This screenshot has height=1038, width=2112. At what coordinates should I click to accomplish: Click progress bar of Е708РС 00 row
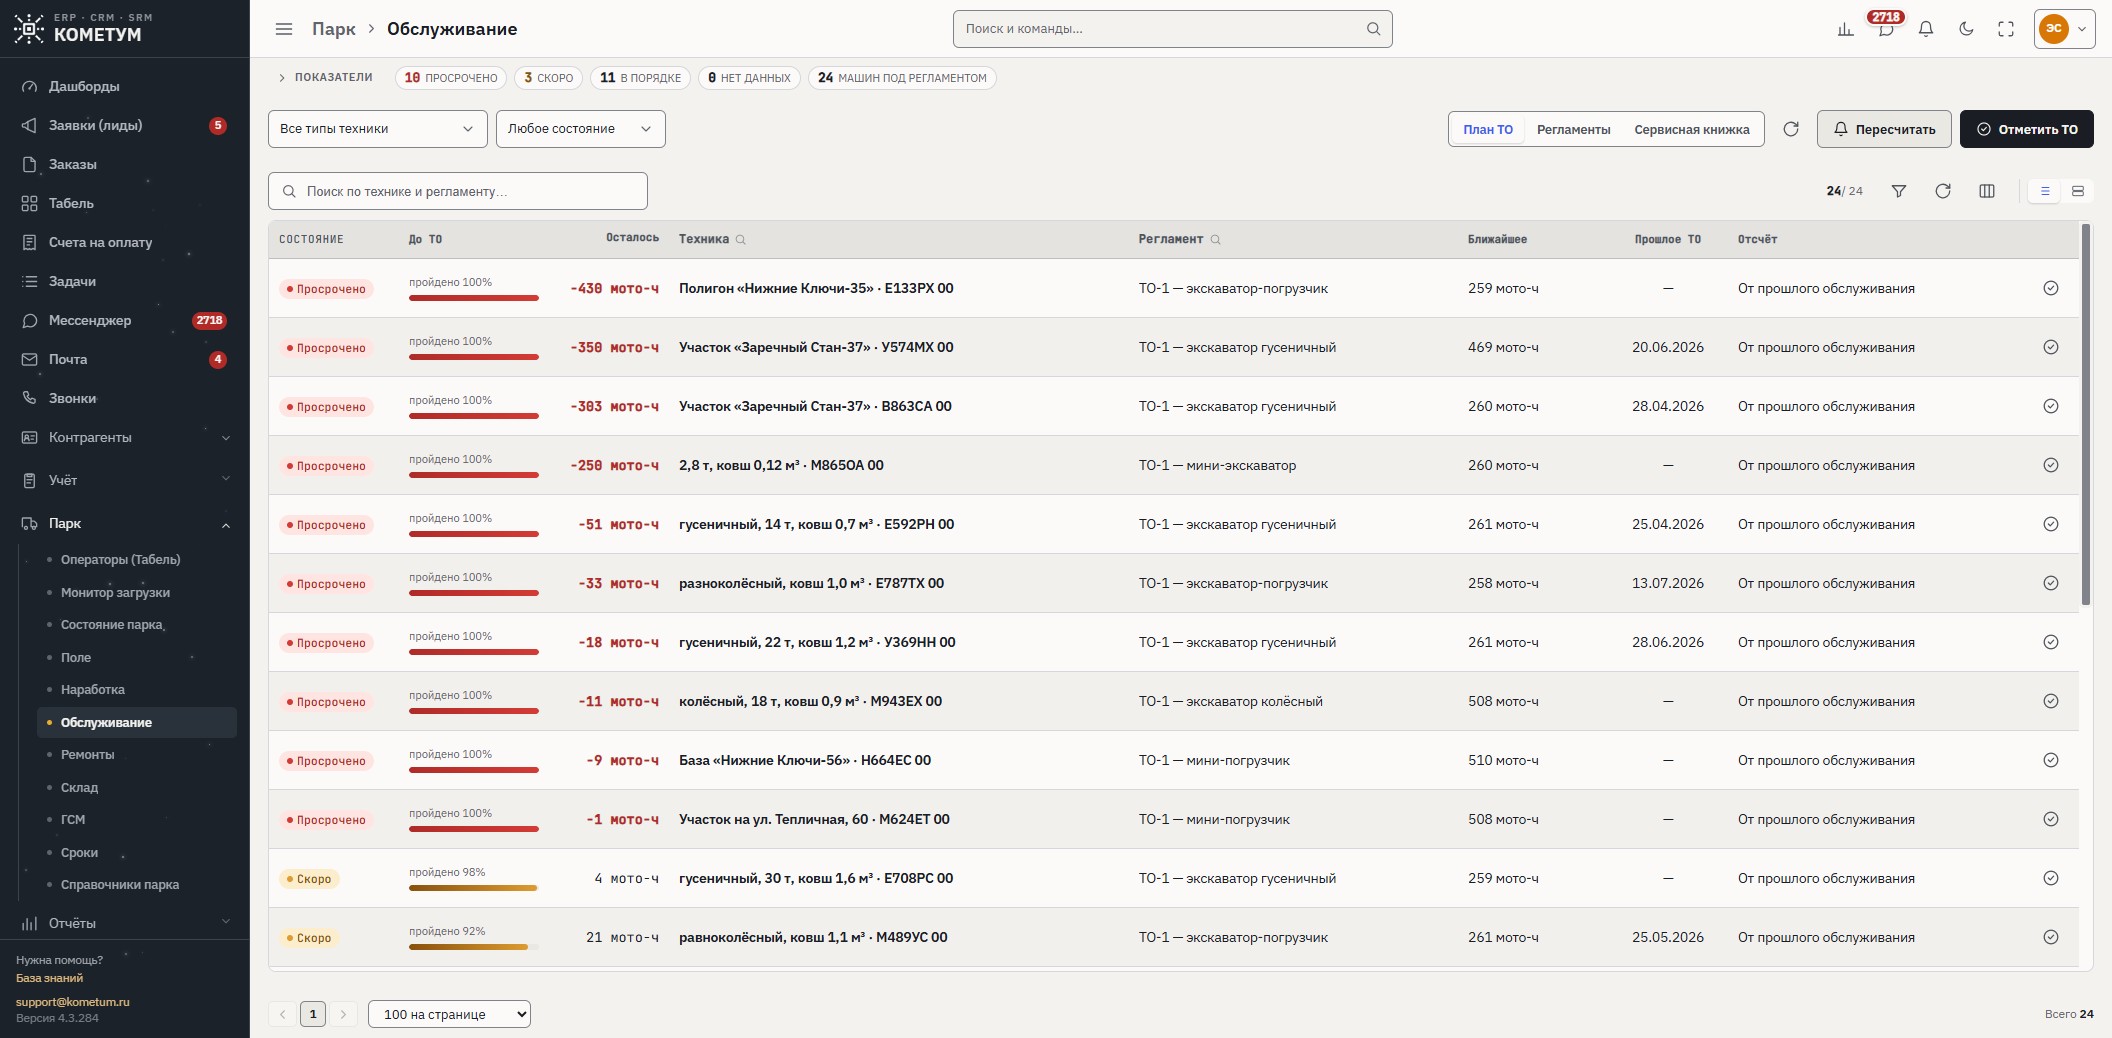pos(474,888)
